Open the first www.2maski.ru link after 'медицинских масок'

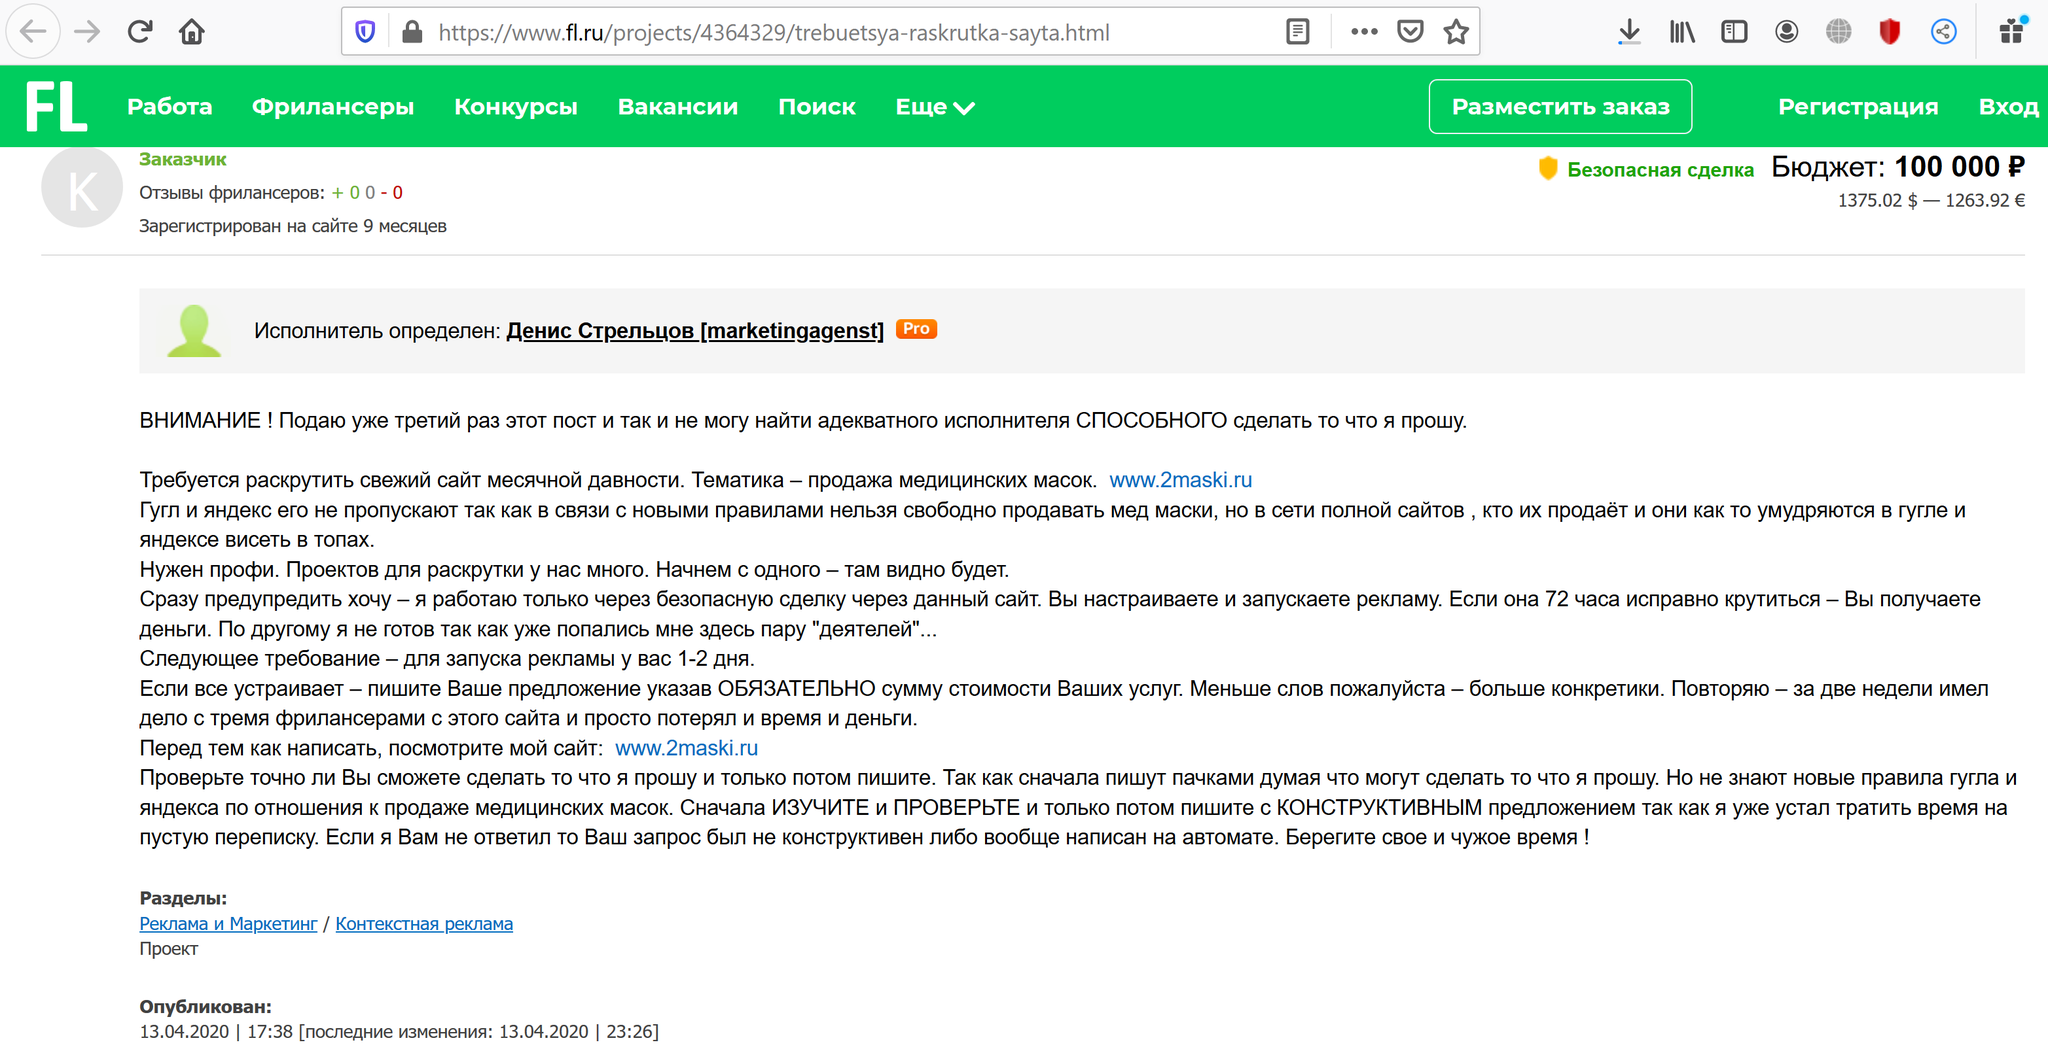(1180, 480)
